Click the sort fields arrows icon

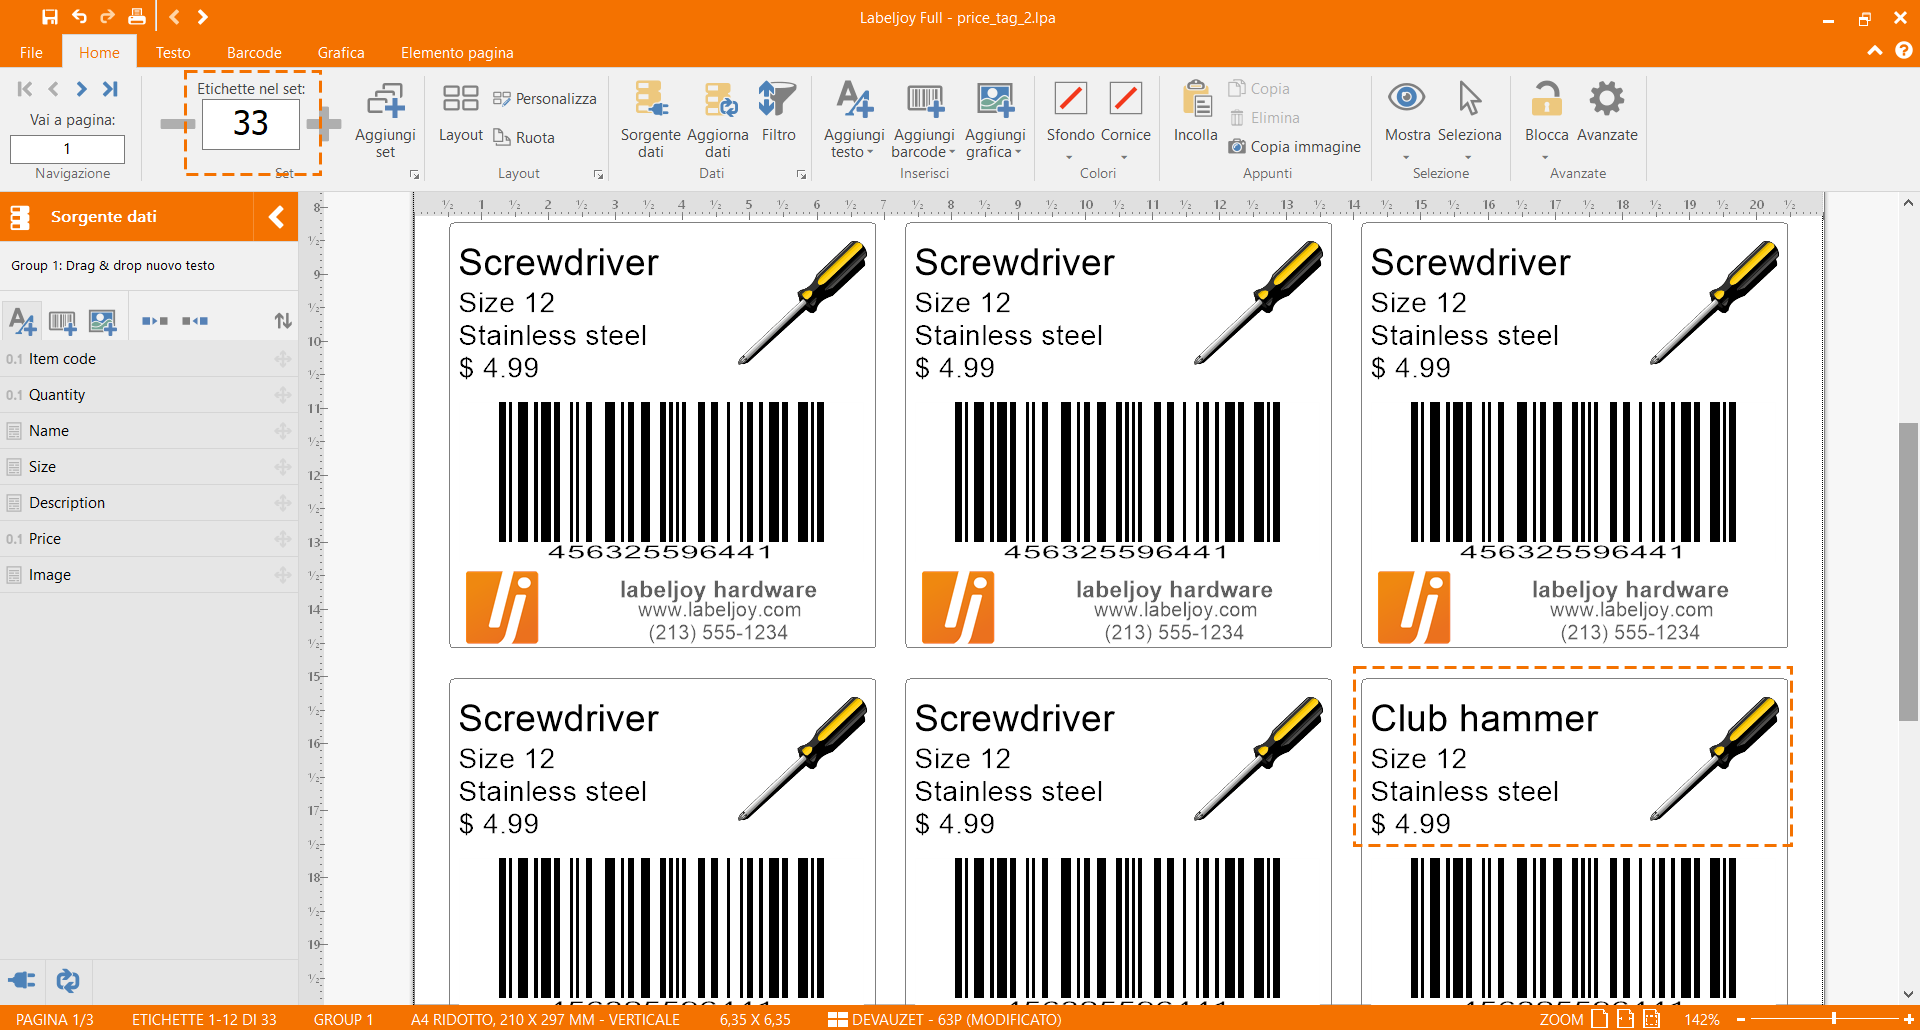coord(283,321)
